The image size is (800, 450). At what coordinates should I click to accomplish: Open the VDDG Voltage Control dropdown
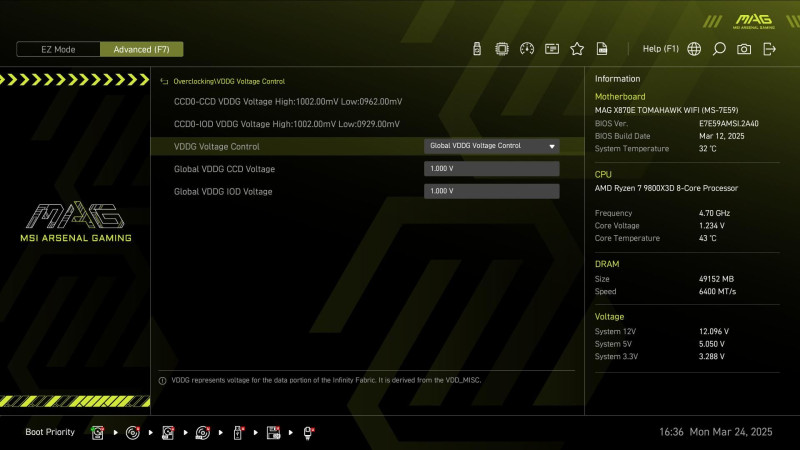[x=491, y=146]
